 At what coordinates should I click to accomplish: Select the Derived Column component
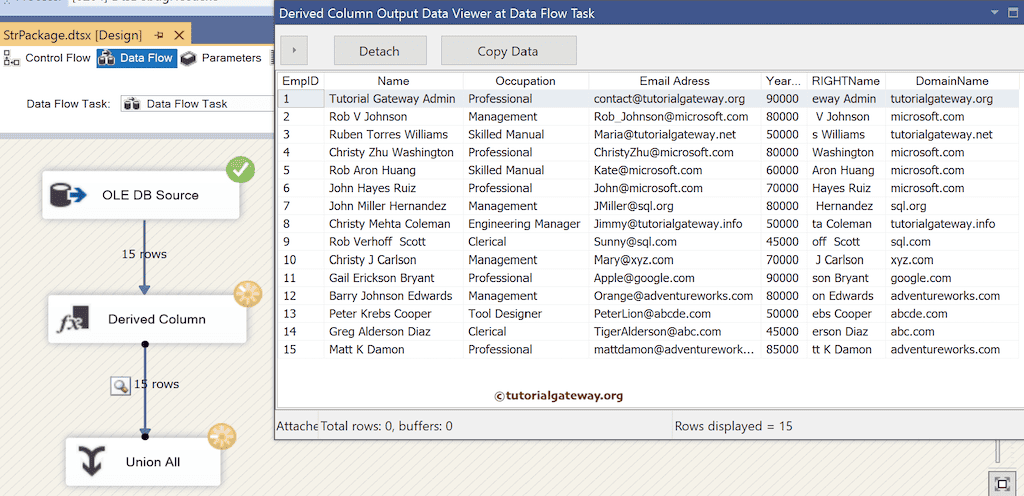click(x=148, y=319)
